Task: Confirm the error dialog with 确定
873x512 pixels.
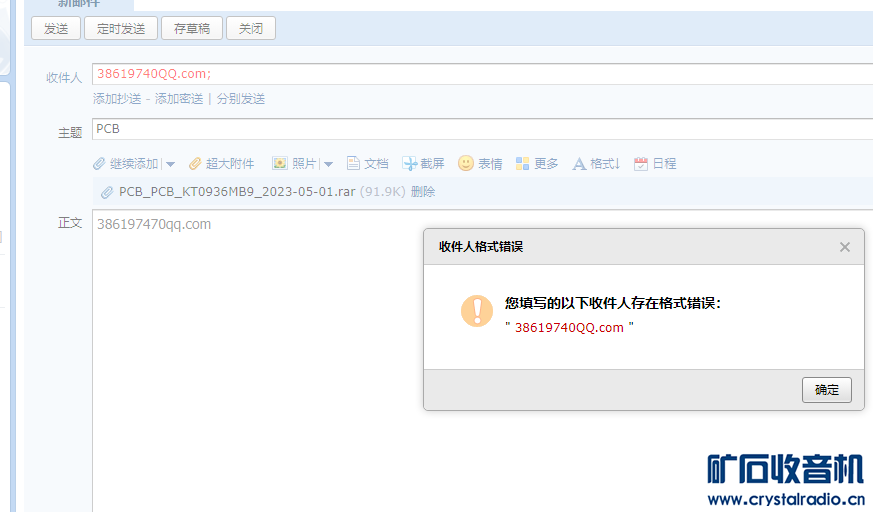Action: 827,390
